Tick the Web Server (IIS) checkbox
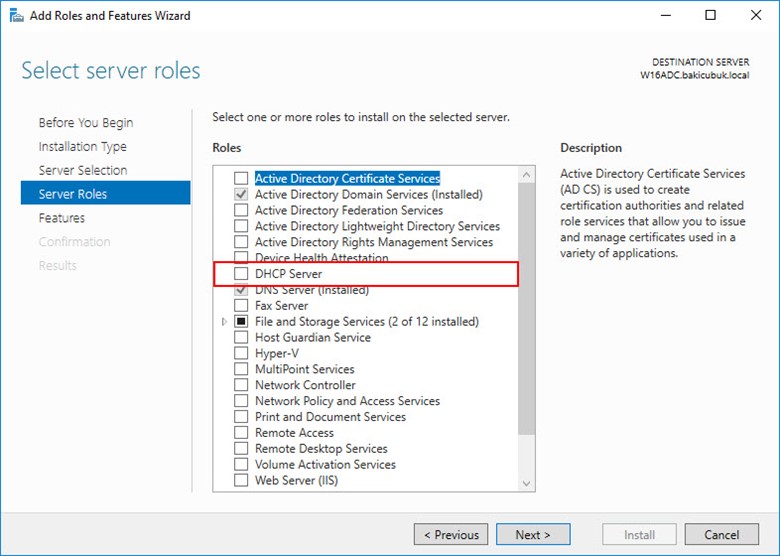 tap(241, 481)
